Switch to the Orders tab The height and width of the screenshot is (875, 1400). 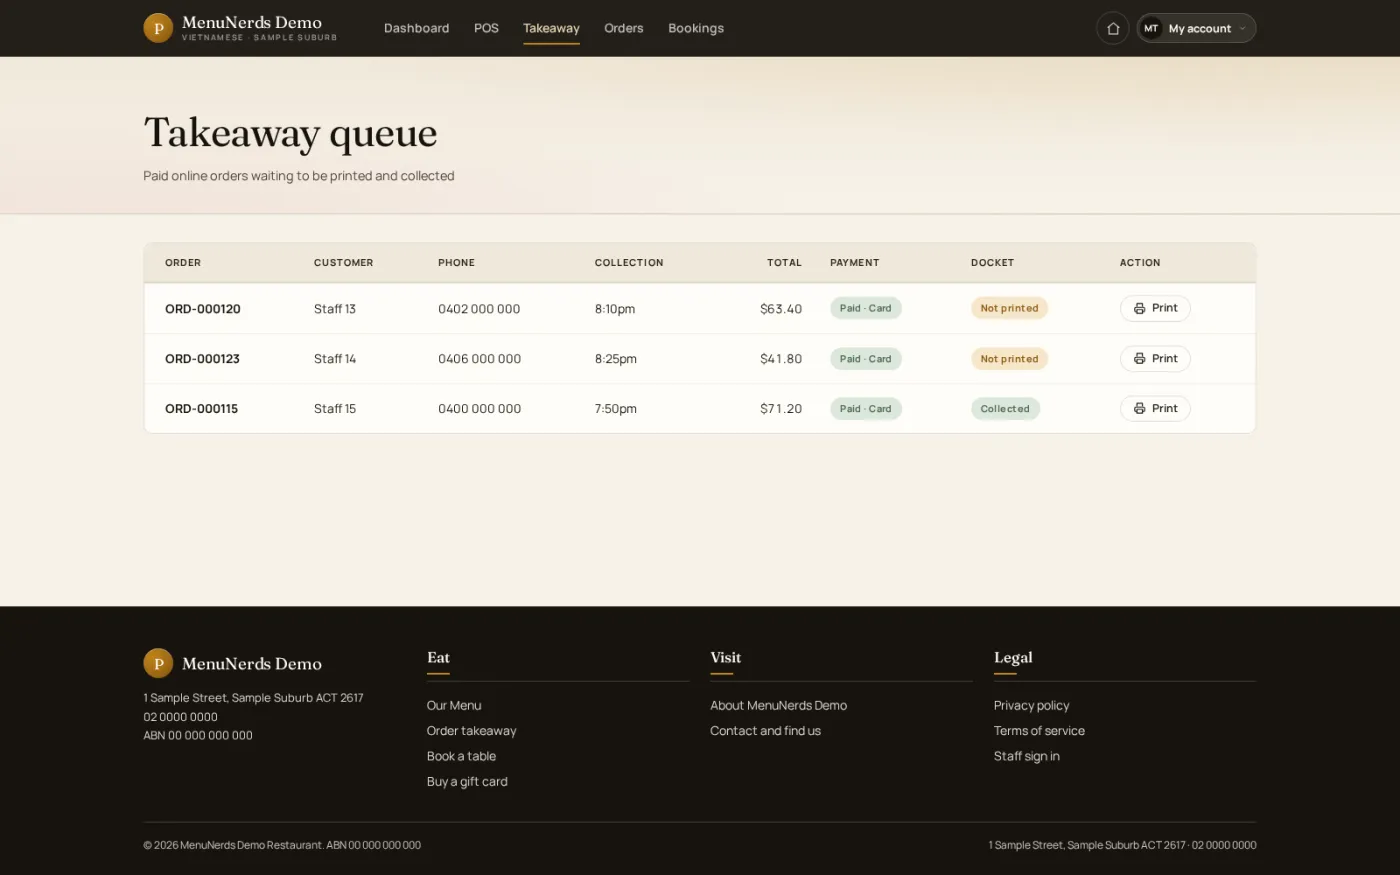click(x=624, y=28)
